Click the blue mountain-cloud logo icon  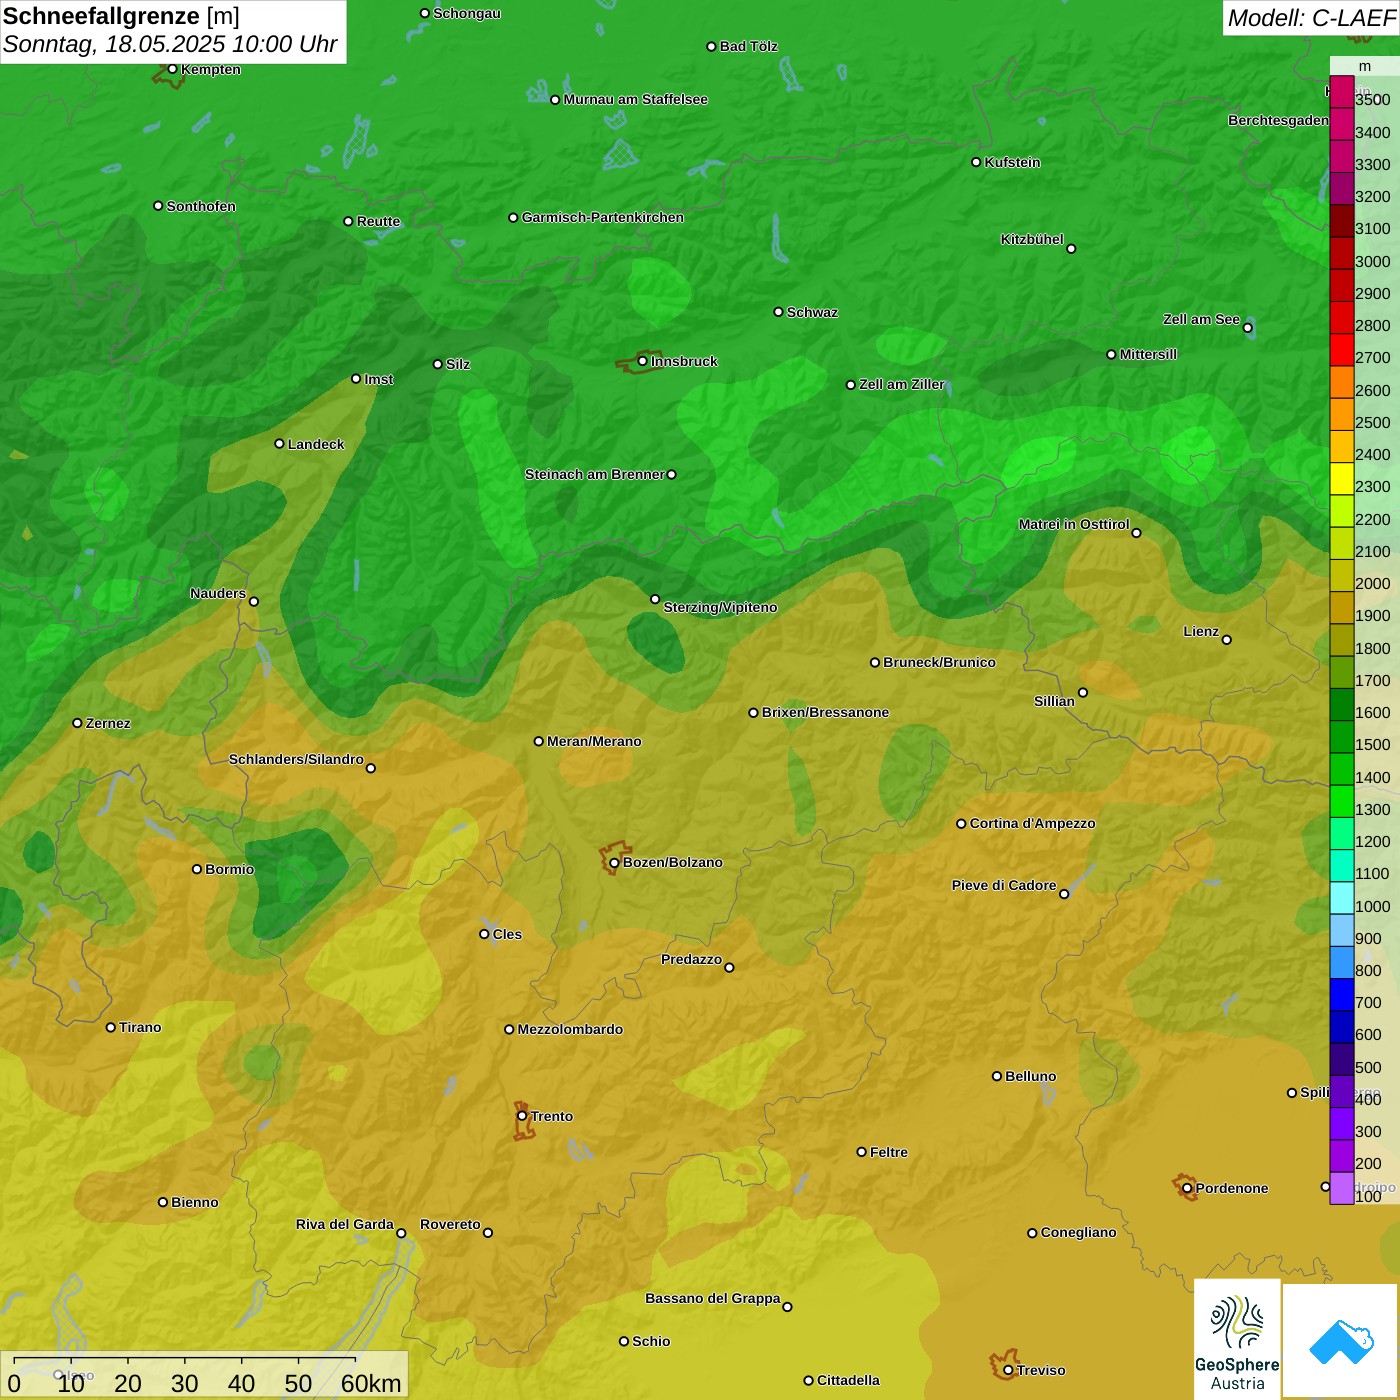1341,1341
